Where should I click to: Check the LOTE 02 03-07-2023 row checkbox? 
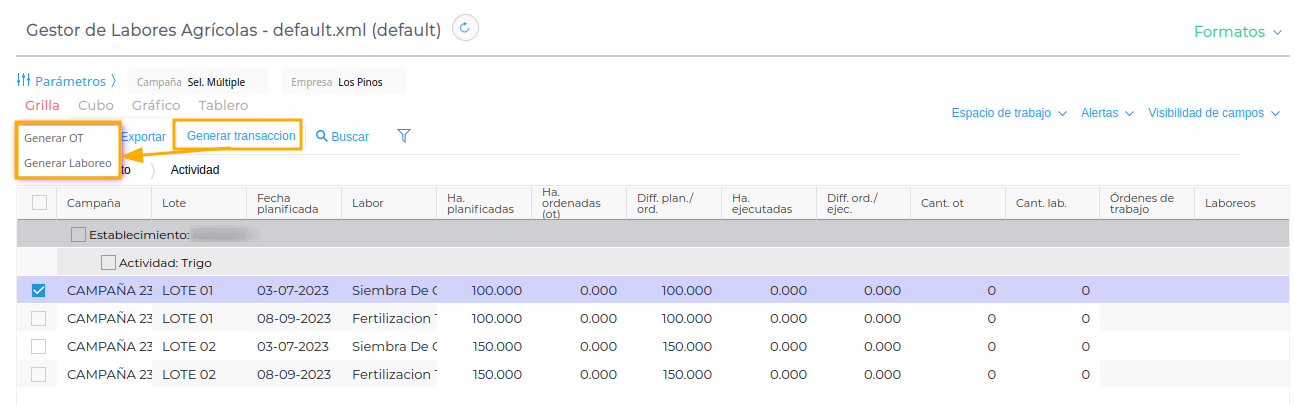click(x=39, y=347)
